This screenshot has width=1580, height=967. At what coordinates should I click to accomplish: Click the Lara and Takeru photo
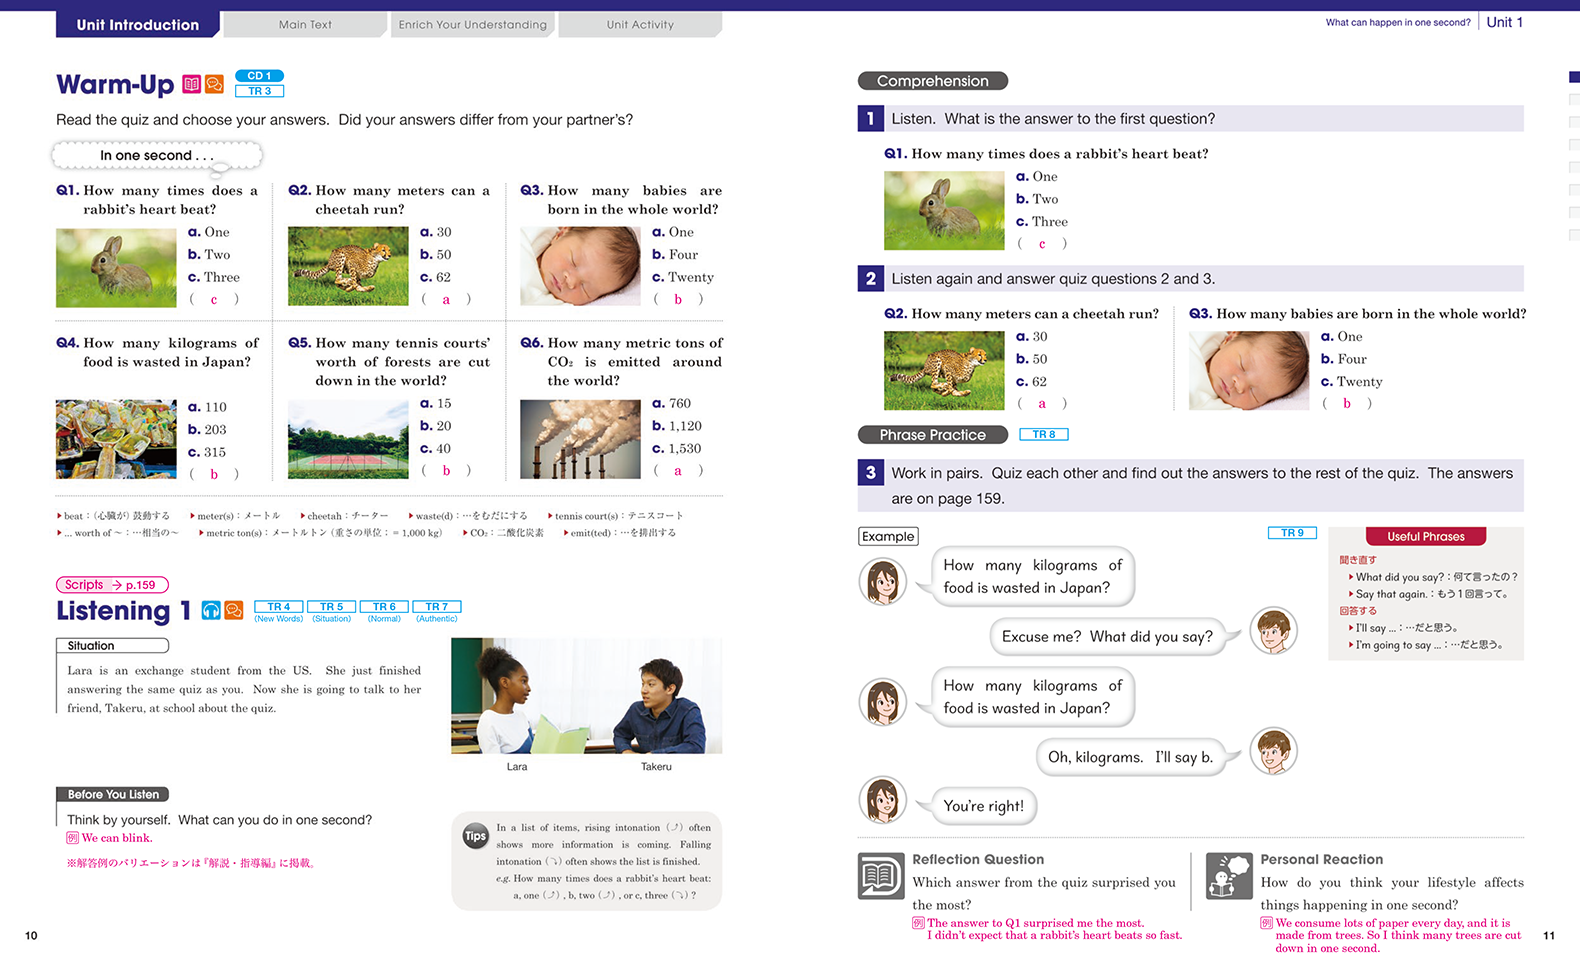pyautogui.click(x=586, y=696)
